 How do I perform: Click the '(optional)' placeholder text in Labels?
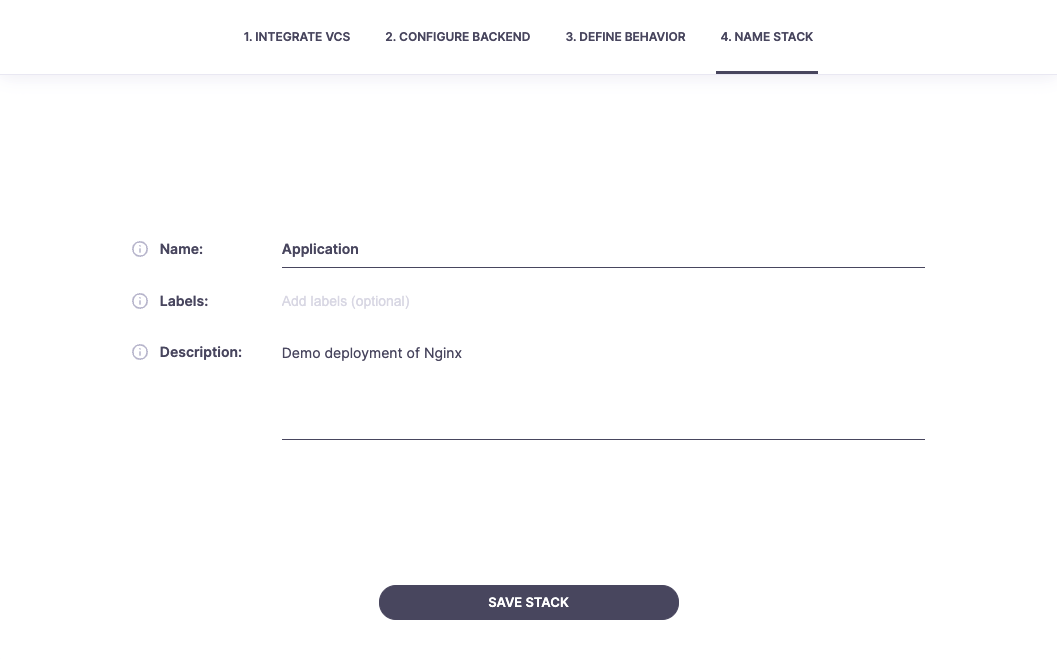pyautogui.click(x=380, y=301)
